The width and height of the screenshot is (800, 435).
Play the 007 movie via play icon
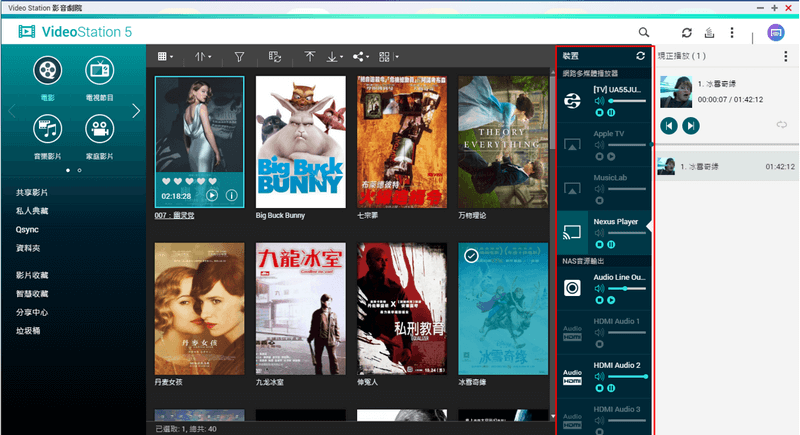pyautogui.click(x=212, y=195)
